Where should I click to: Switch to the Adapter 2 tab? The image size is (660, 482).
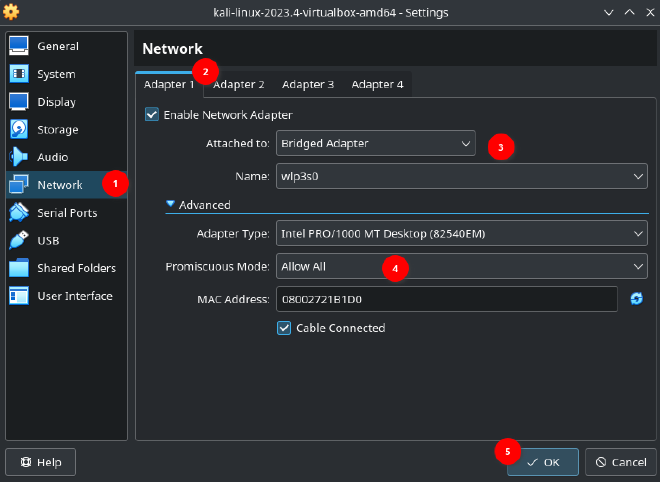click(239, 85)
